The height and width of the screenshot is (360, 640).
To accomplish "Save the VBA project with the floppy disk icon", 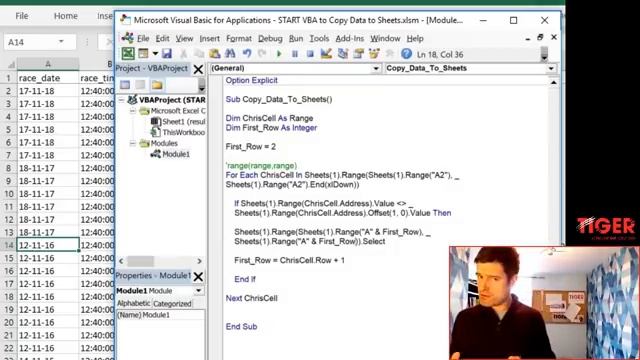I will point(167,53).
